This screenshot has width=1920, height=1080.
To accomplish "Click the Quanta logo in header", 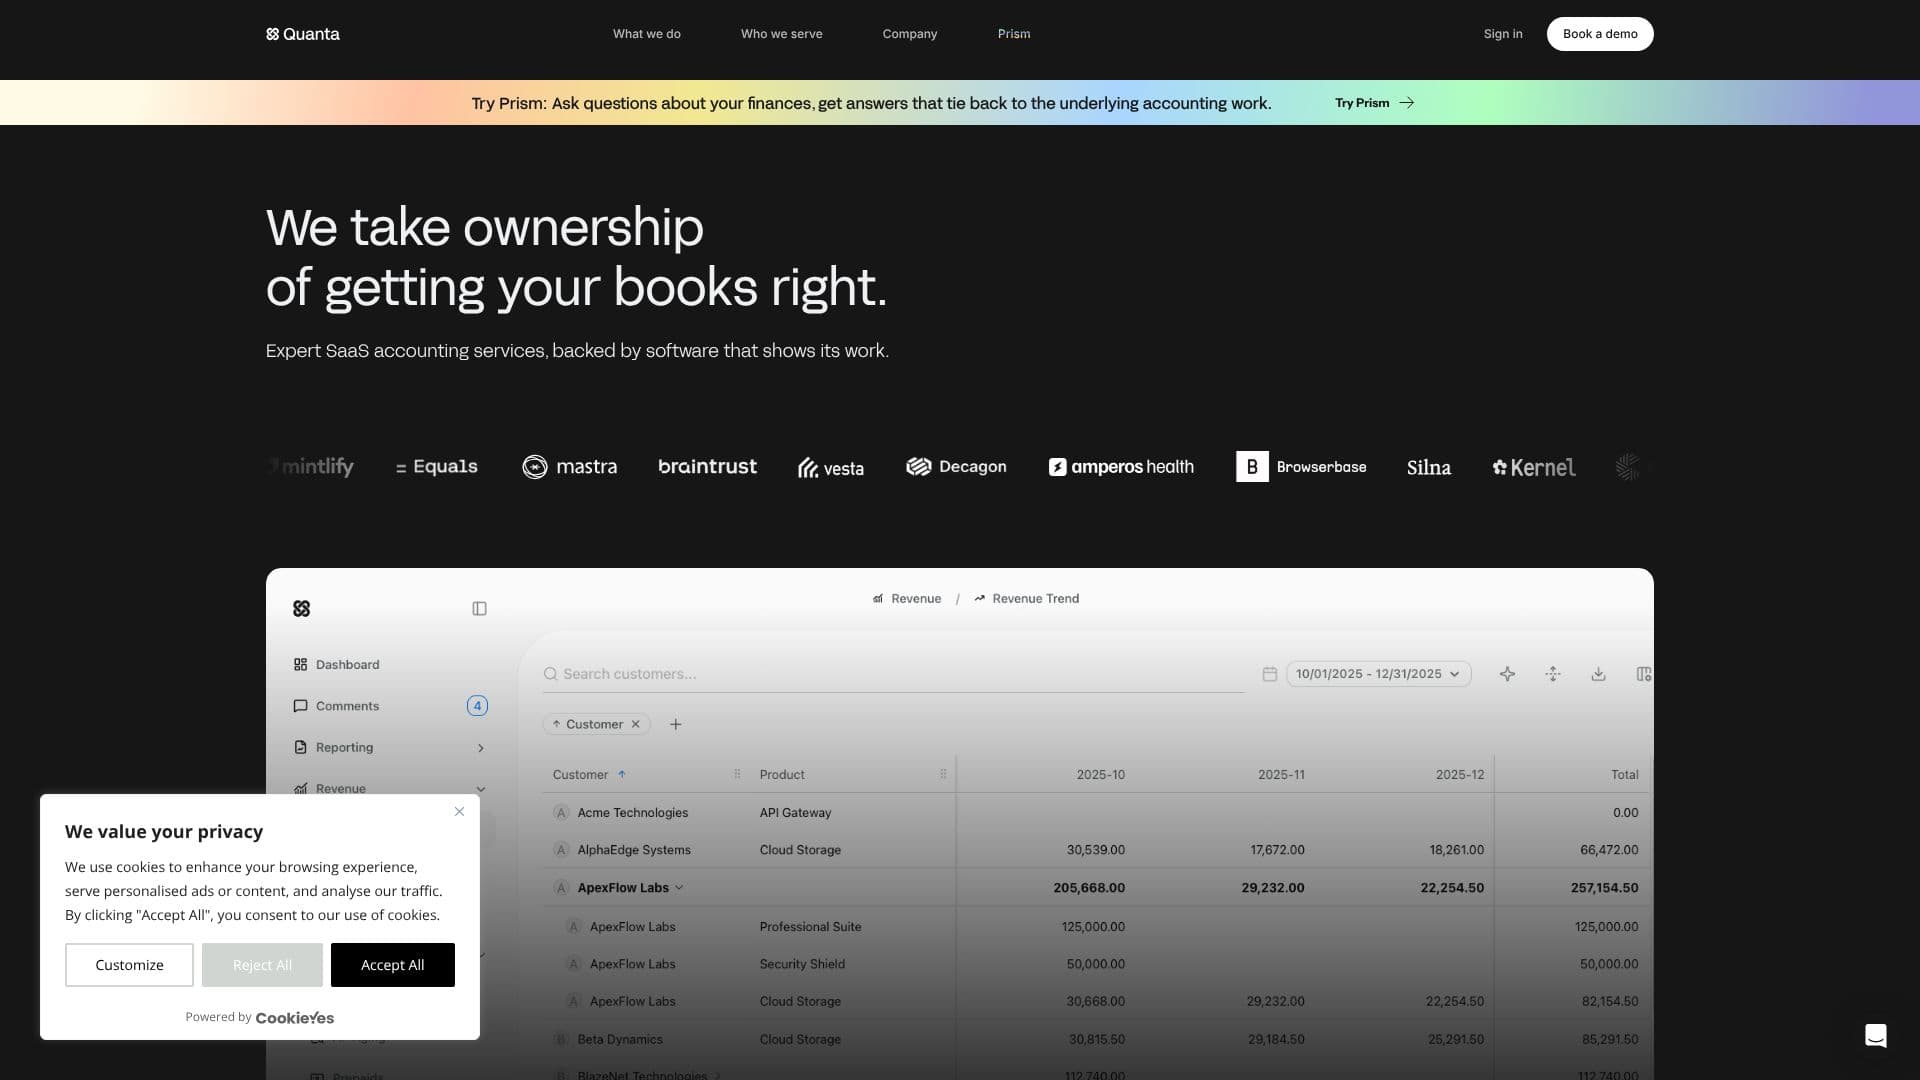I will [x=303, y=34].
